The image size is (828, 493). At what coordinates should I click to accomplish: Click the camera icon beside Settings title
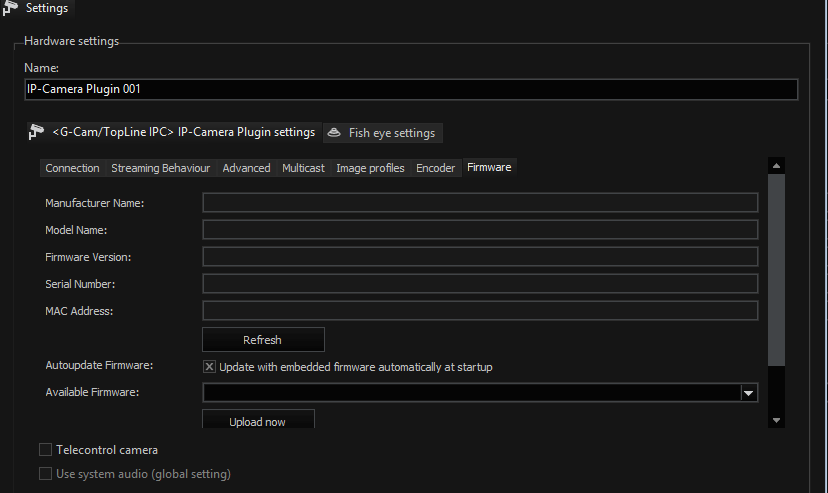[x=10, y=8]
